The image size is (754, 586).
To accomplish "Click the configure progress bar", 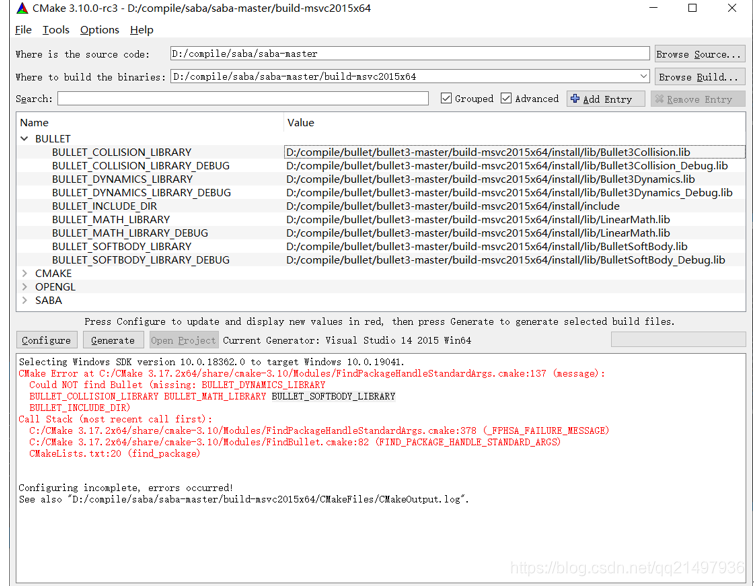I will (x=678, y=339).
